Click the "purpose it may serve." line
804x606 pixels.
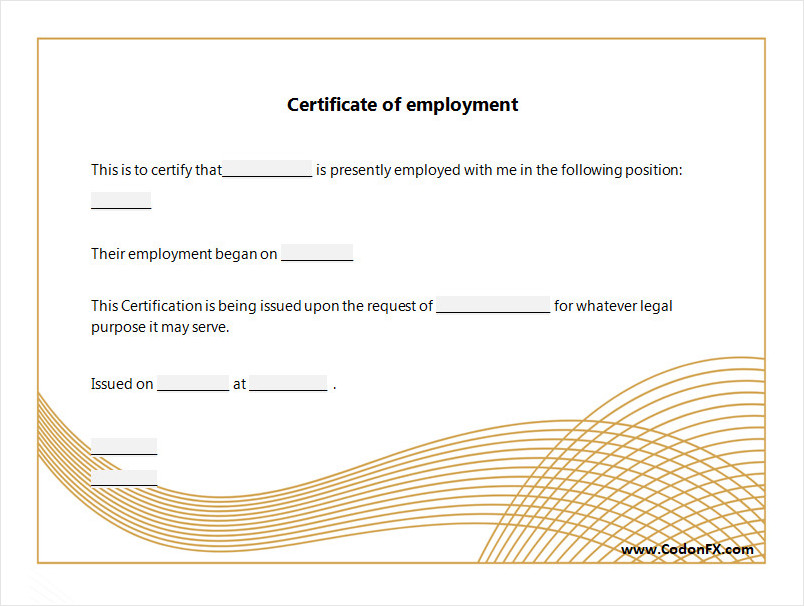tap(160, 327)
